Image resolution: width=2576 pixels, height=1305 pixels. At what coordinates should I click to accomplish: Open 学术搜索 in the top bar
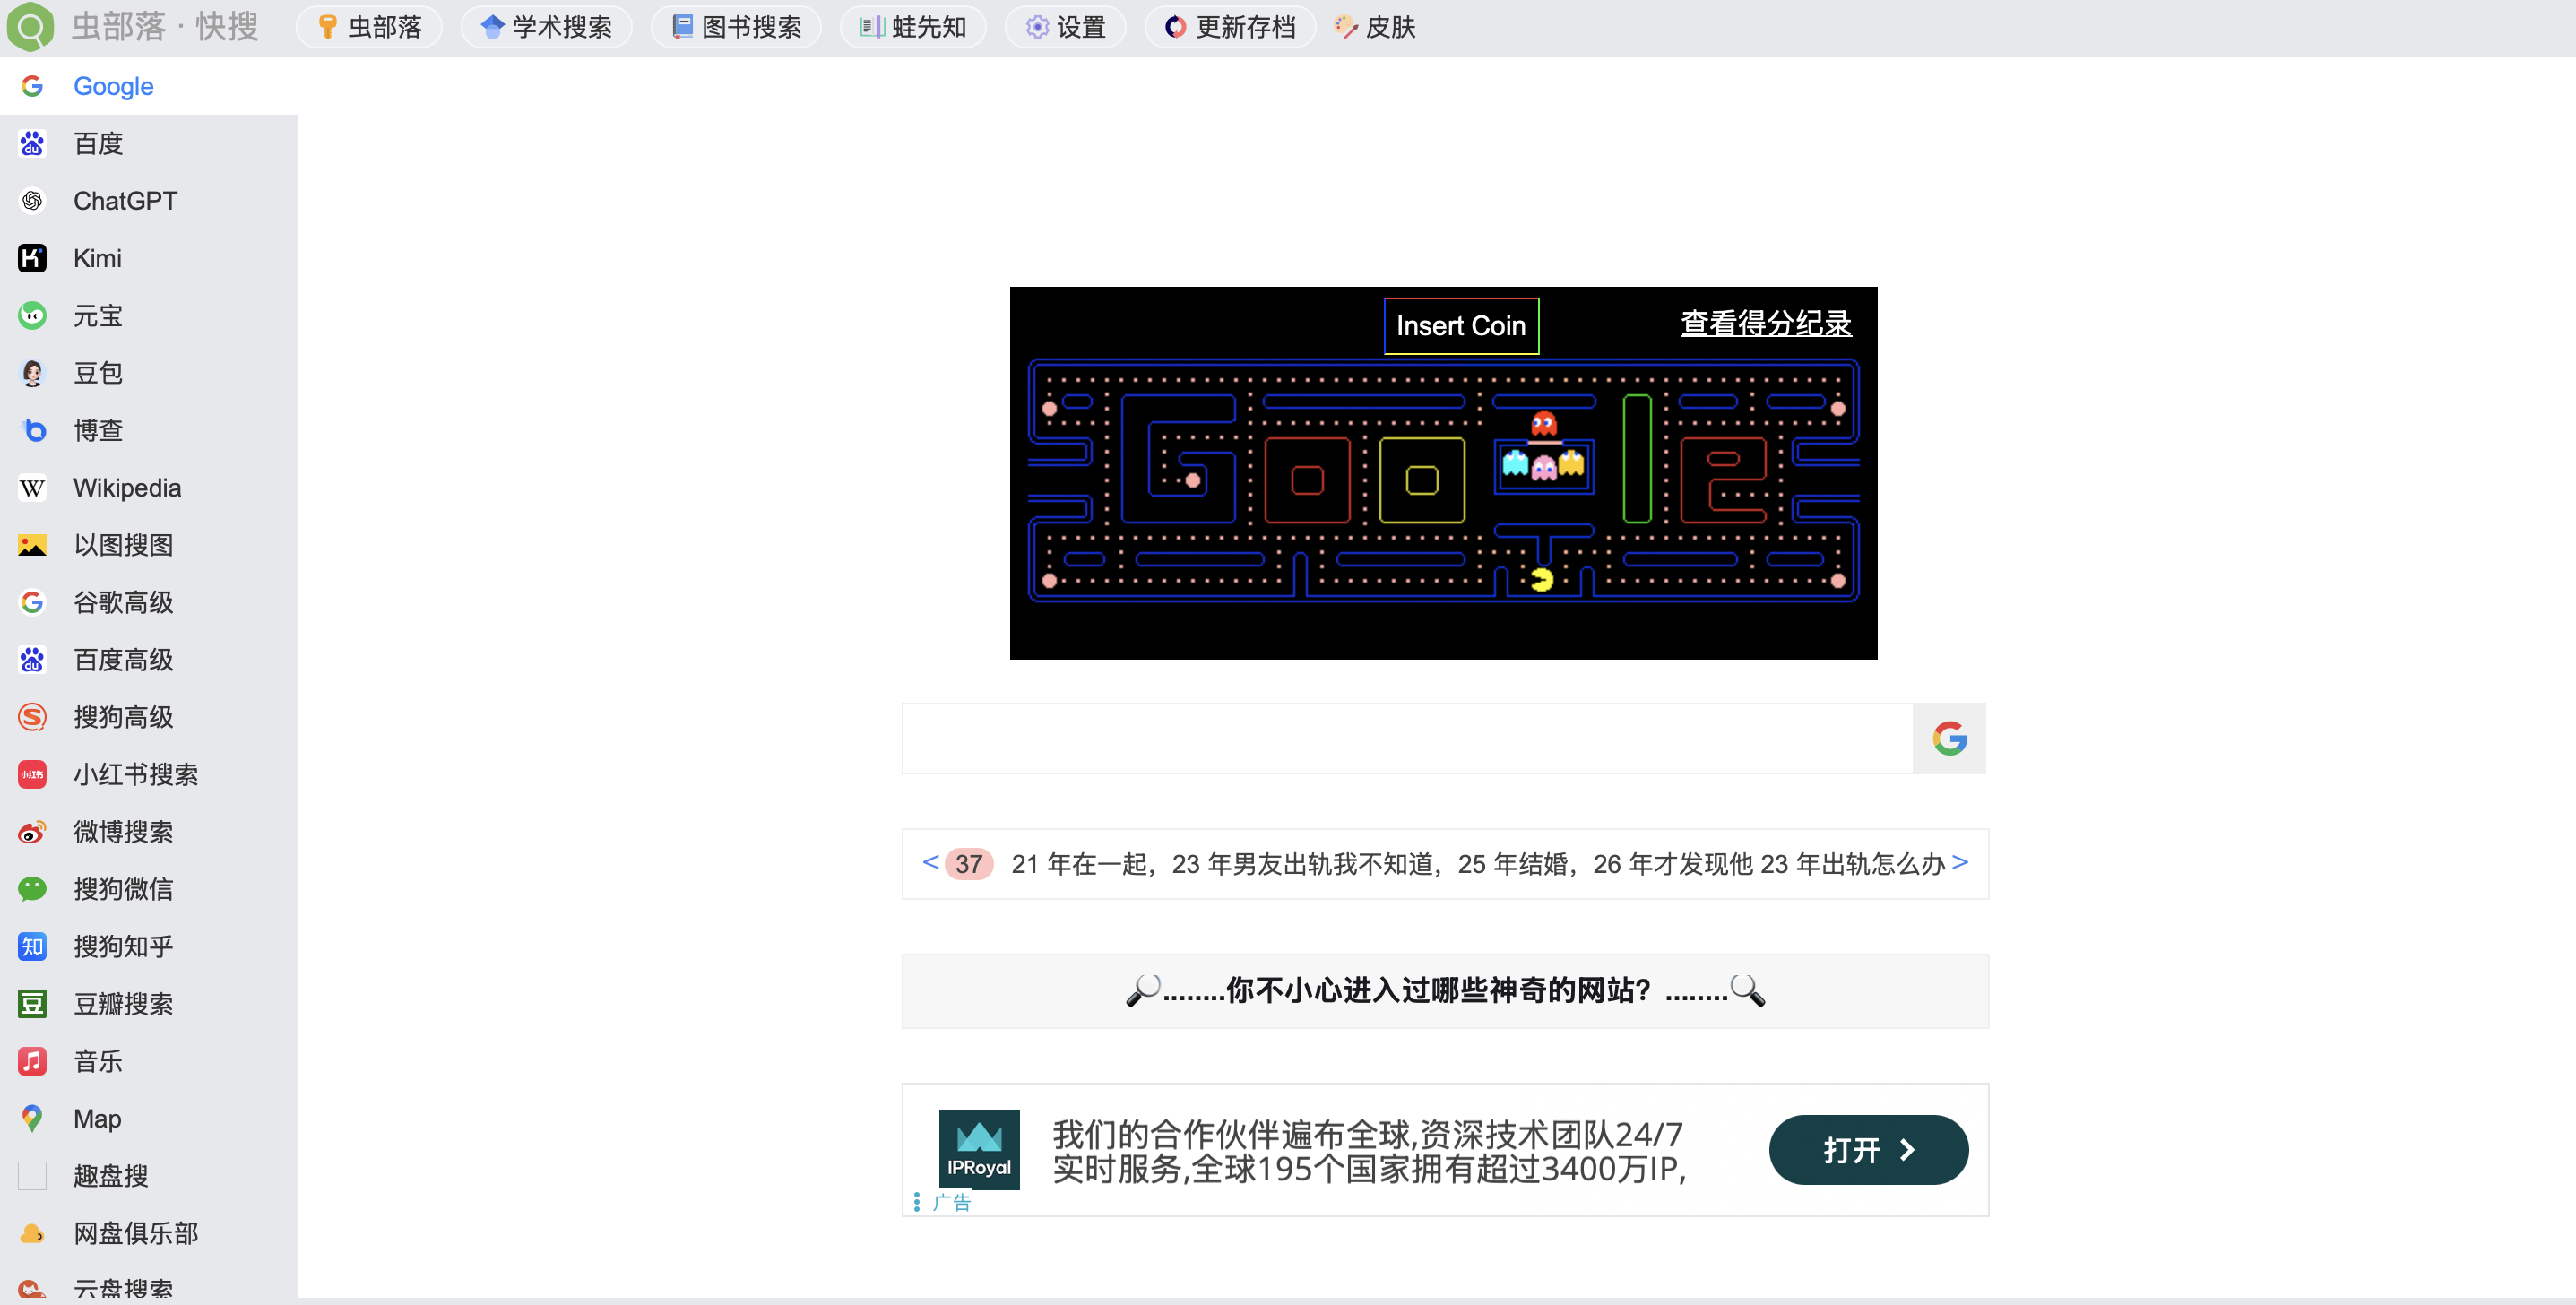(x=546, y=27)
